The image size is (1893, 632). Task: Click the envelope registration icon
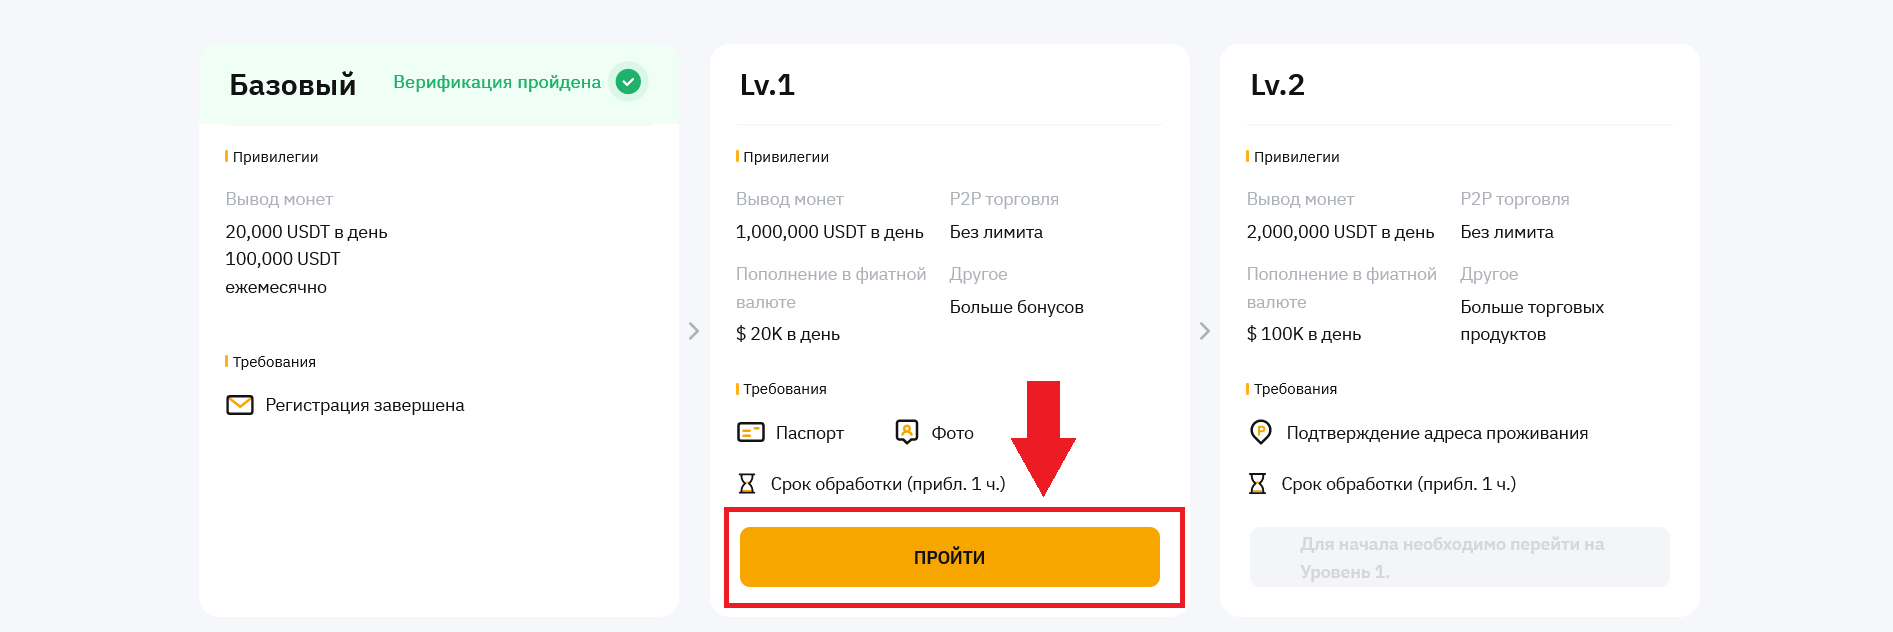pos(240,405)
